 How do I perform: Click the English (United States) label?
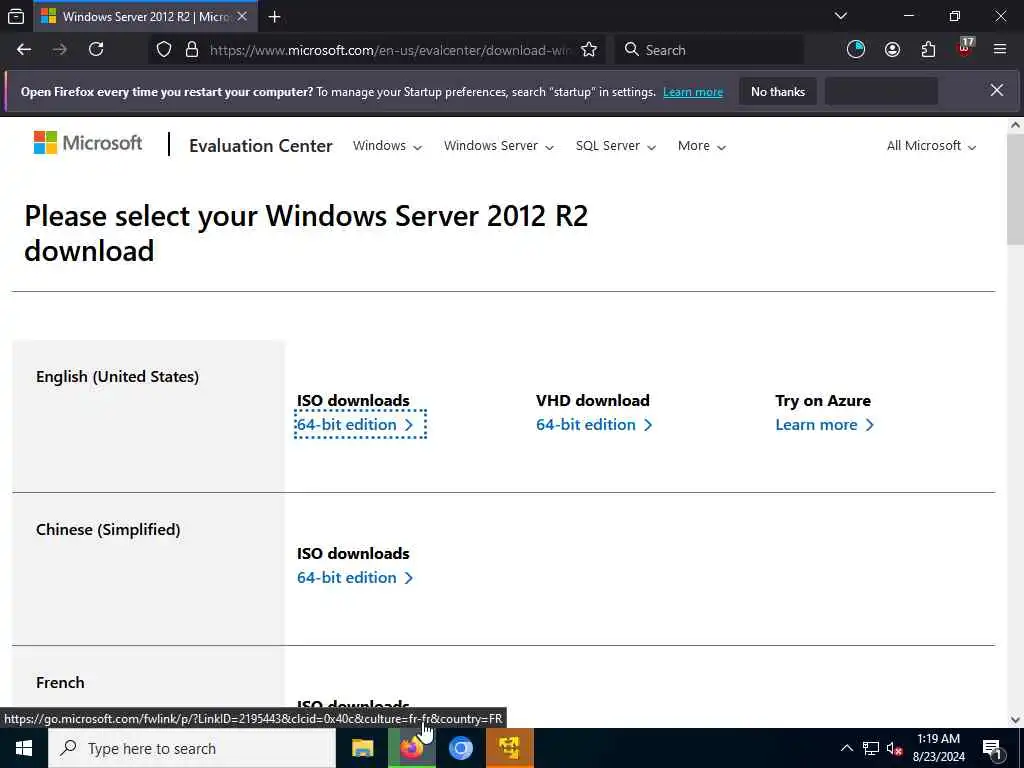point(118,376)
